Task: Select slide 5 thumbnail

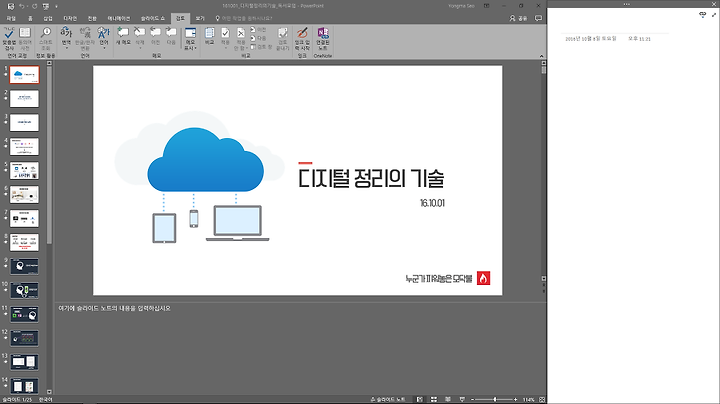Action: pos(24,170)
